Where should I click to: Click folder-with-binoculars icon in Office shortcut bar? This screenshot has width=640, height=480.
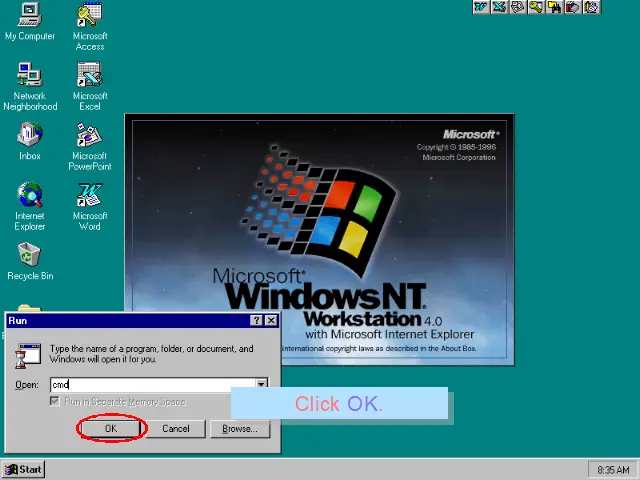click(554, 7)
